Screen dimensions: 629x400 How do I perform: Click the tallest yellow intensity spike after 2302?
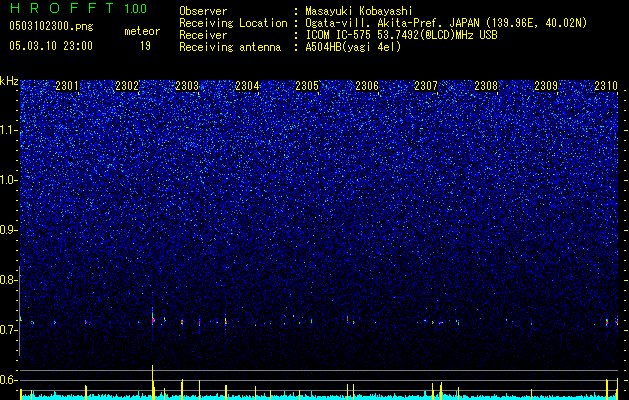point(152,382)
